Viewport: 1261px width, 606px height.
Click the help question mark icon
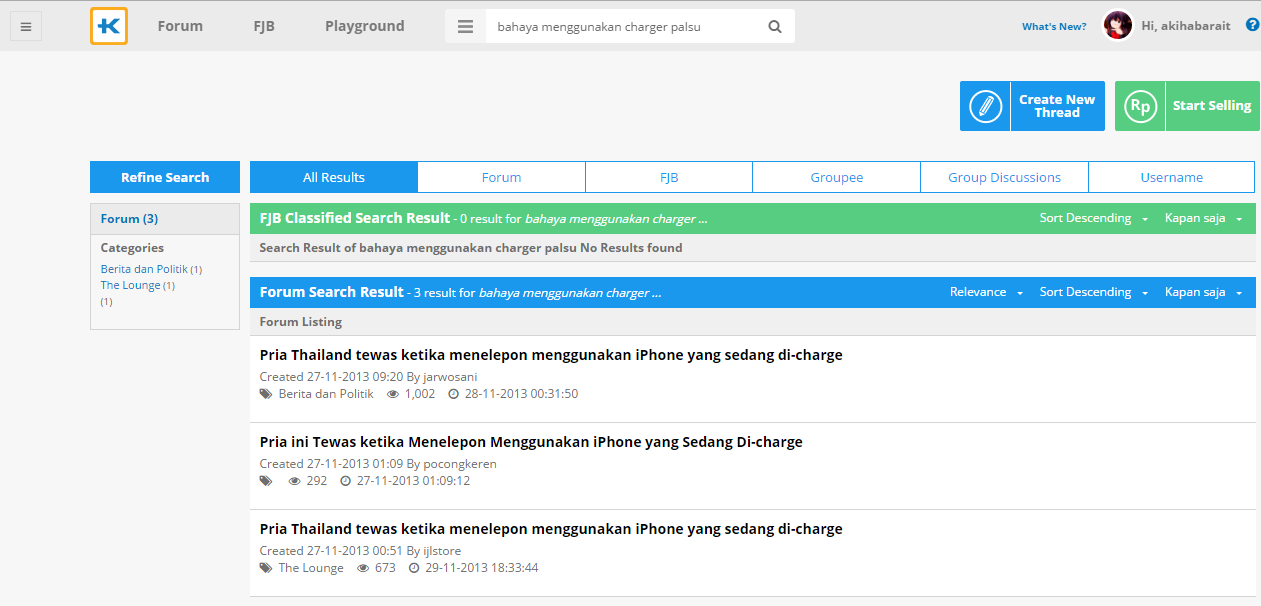(1252, 25)
